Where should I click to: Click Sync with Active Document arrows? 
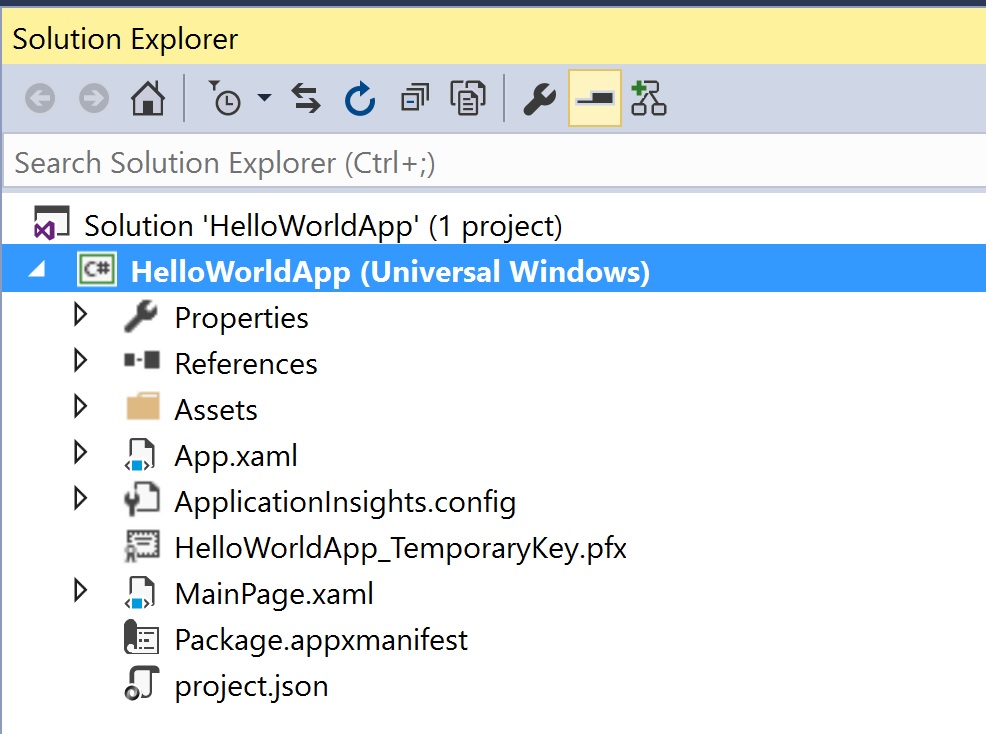click(x=306, y=98)
